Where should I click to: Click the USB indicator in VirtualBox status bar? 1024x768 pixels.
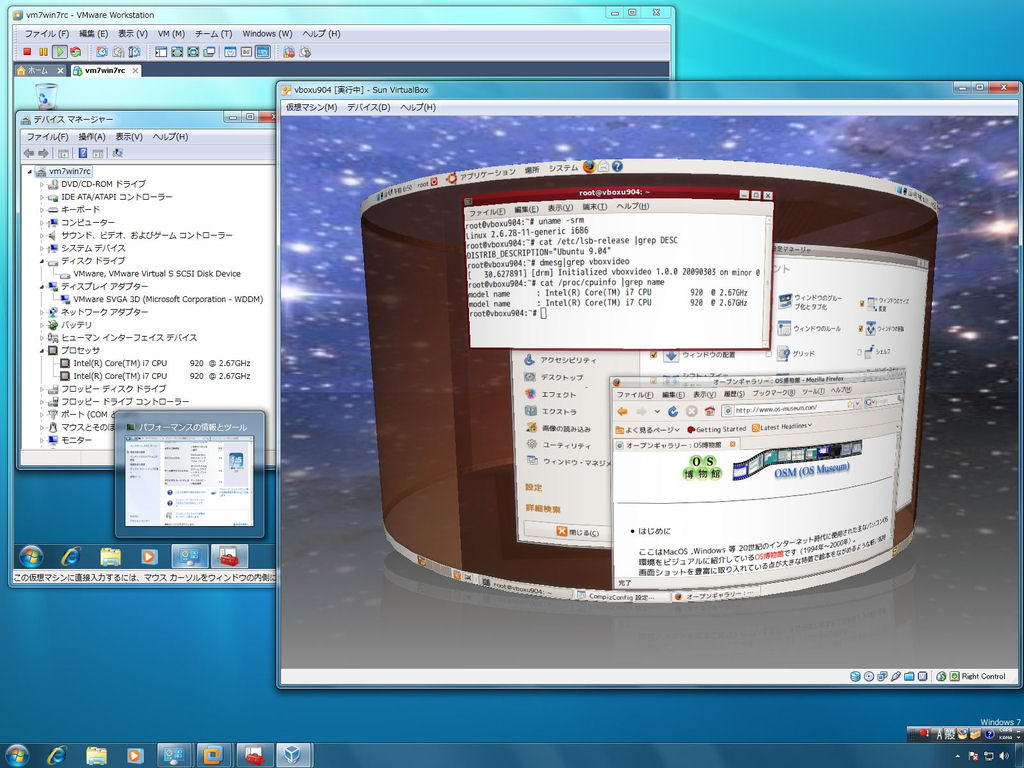click(x=896, y=677)
